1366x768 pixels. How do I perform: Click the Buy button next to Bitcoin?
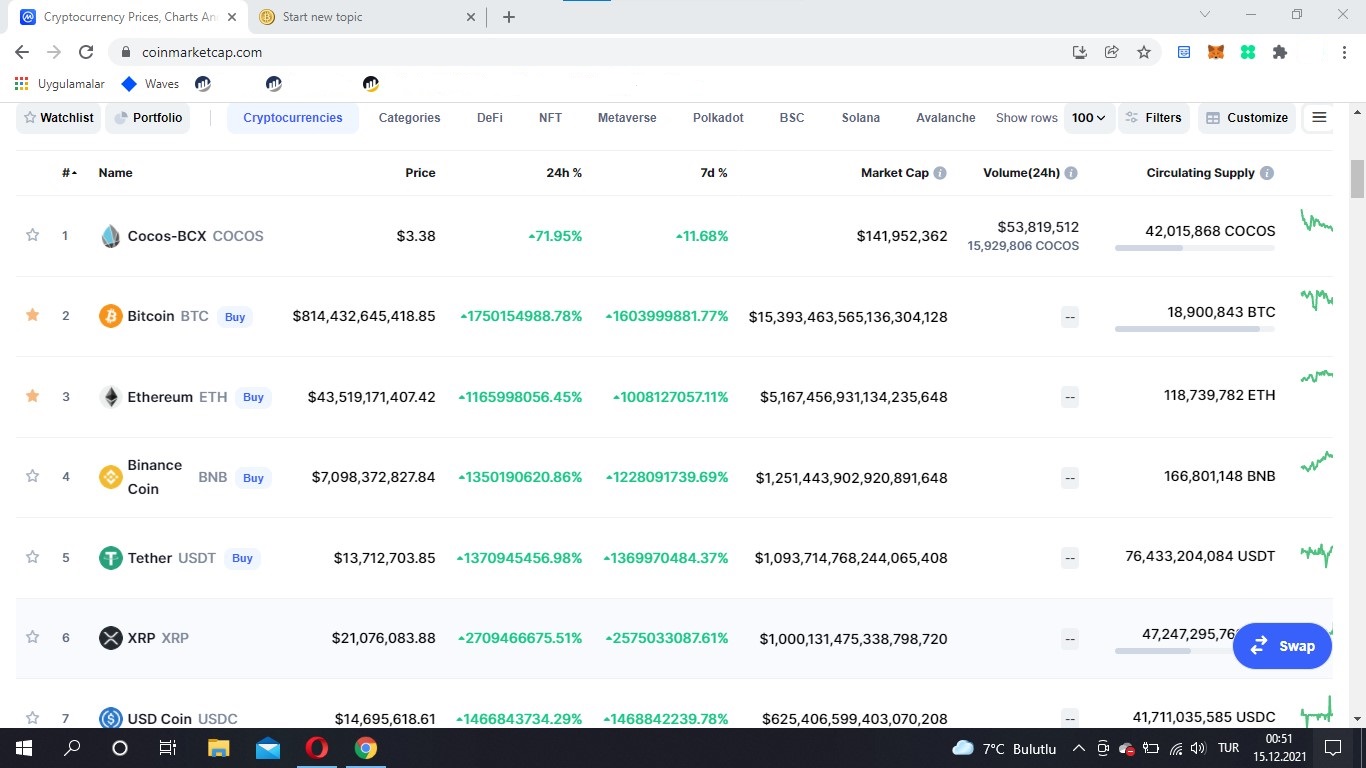[x=235, y=317]
